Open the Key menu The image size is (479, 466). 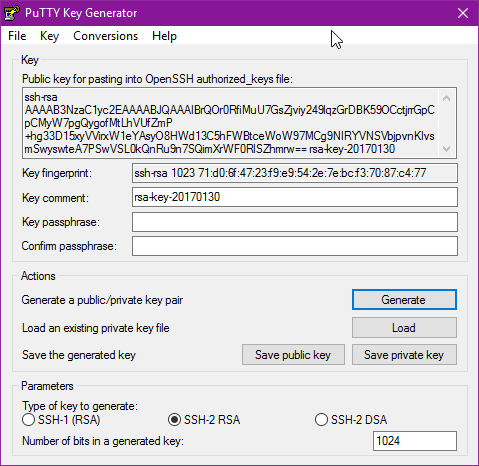(49, 36)
